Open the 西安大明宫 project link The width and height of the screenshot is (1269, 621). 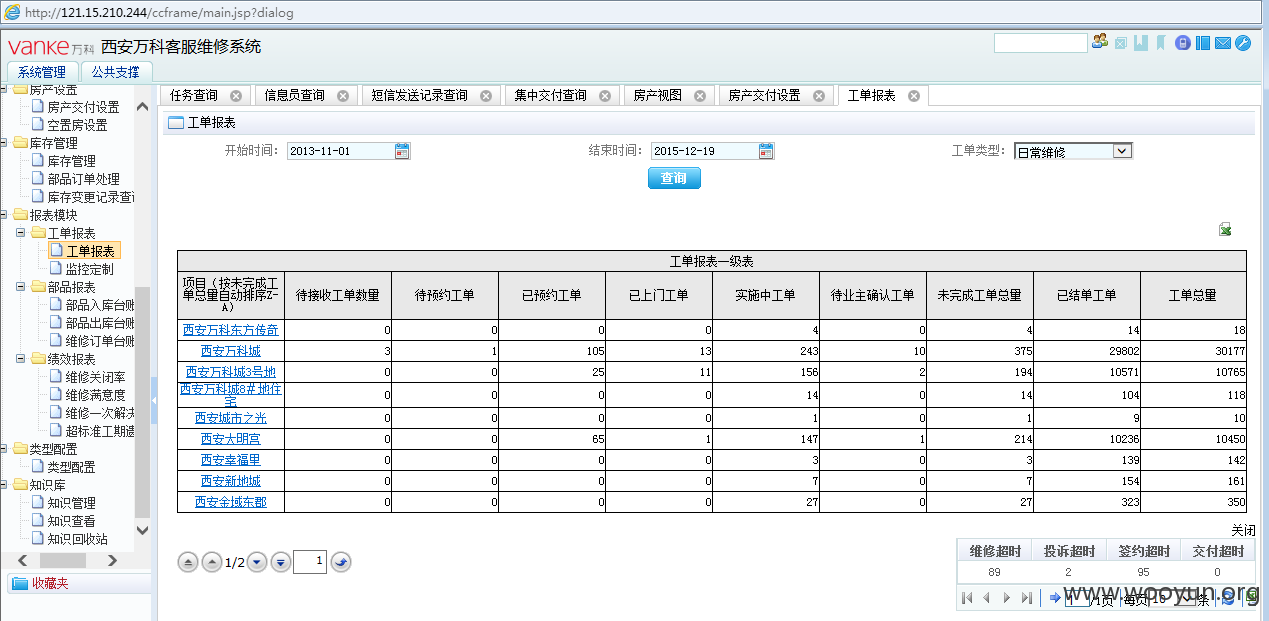click(231, 439)
